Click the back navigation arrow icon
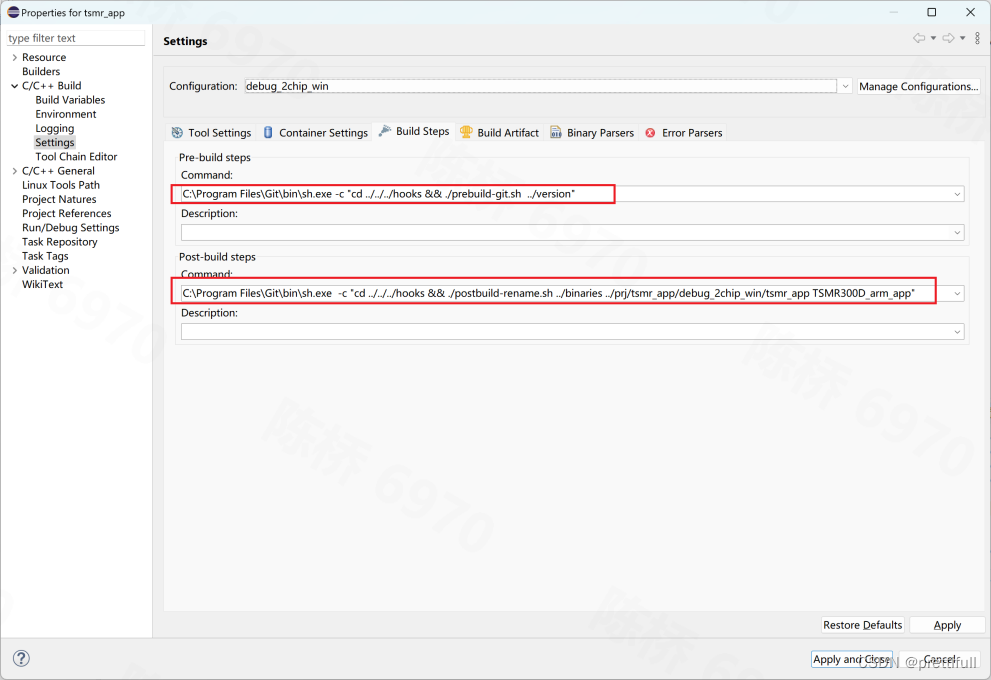991x680 pixels. 919,38
